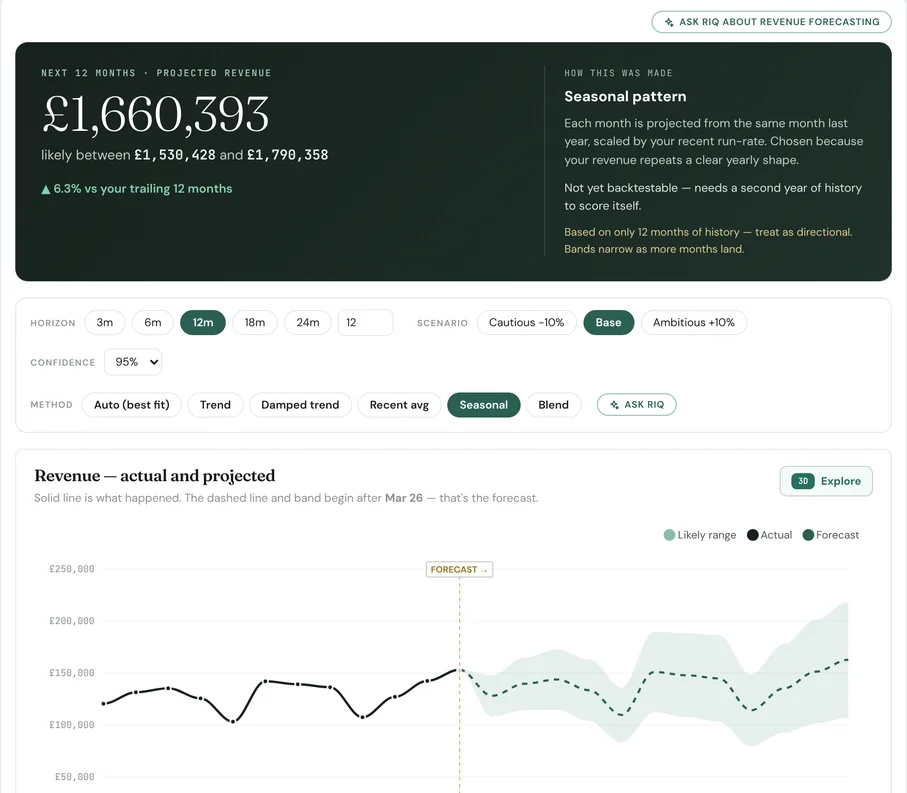Image resolution: width=907 pixels, height=793 pixels.
Task: Click the 6.3% vs trailing 12 months text
Action: tap(137, 189)
